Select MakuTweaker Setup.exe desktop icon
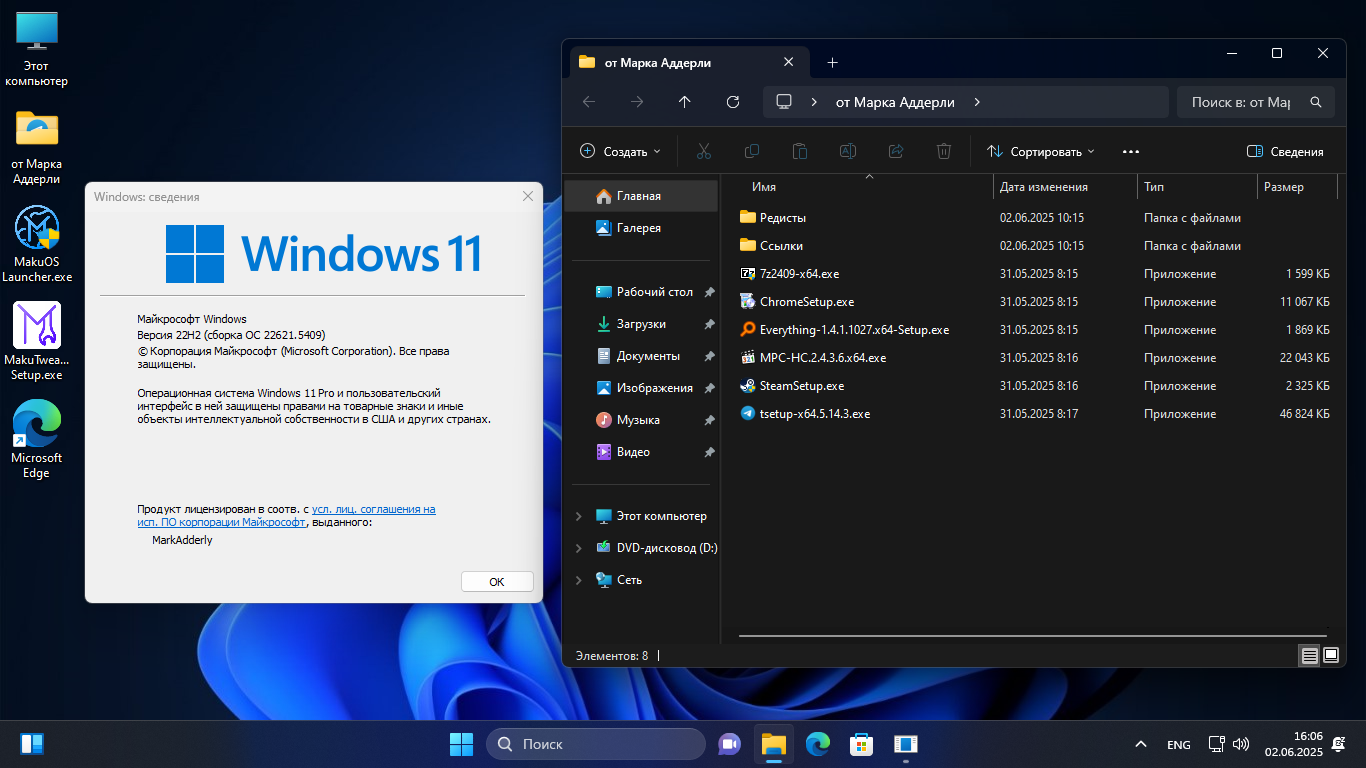 tap(37, 341)
